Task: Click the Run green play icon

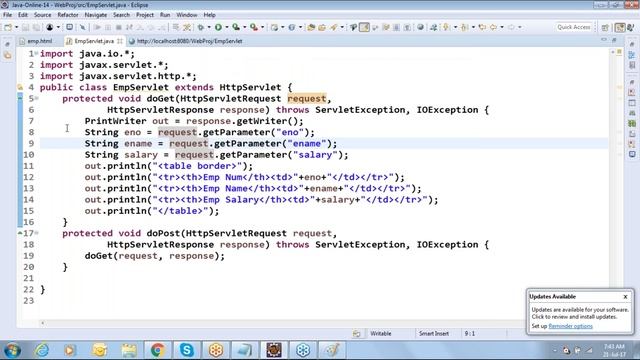Action: (x=218, y=27)
